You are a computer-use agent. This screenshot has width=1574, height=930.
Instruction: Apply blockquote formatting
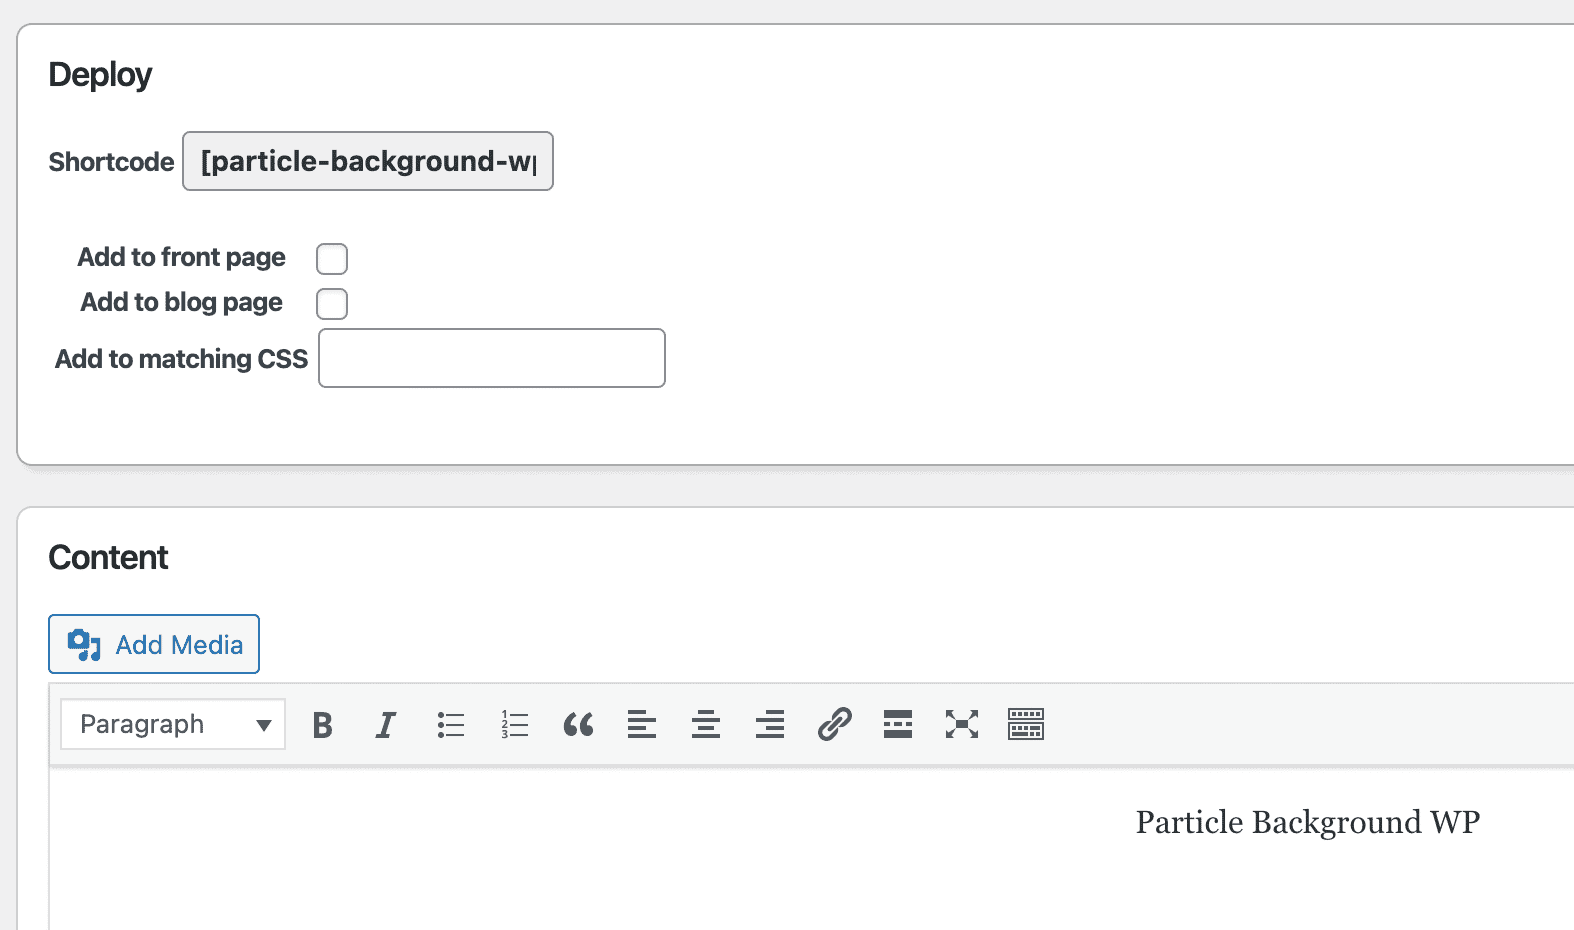[578, 724]
